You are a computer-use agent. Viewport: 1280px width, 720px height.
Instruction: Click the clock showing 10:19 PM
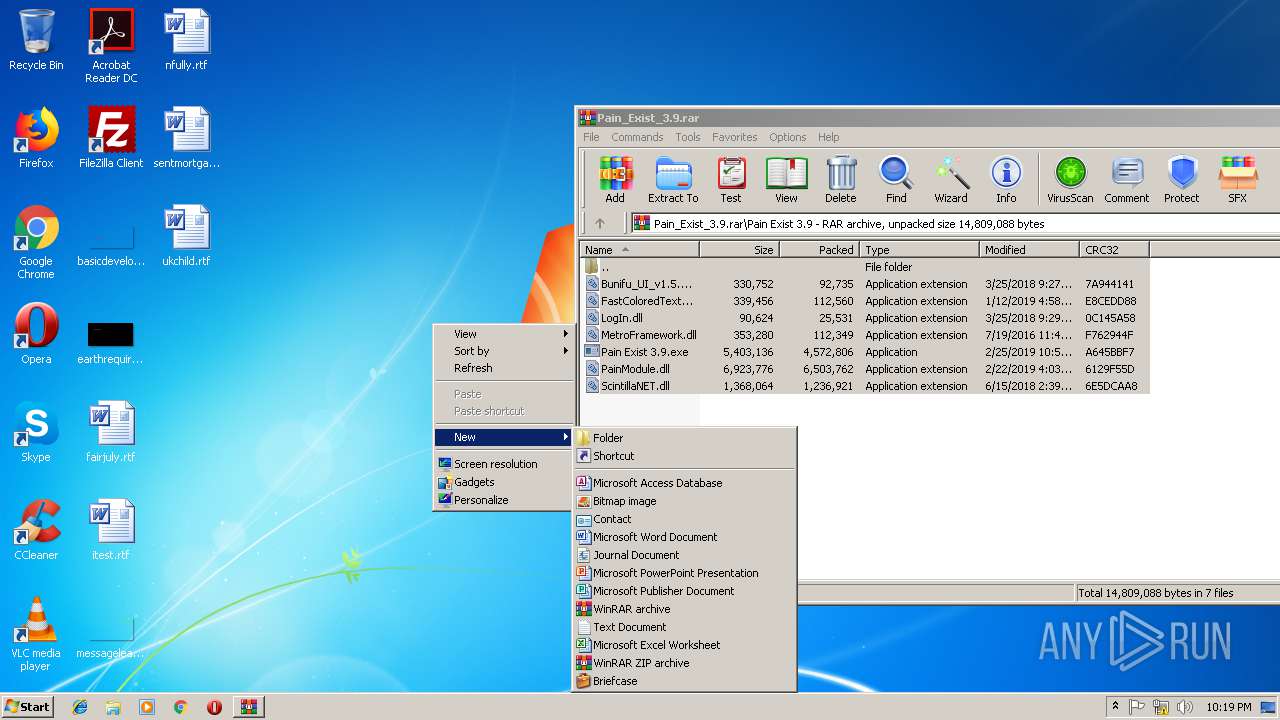[1229, 707]
